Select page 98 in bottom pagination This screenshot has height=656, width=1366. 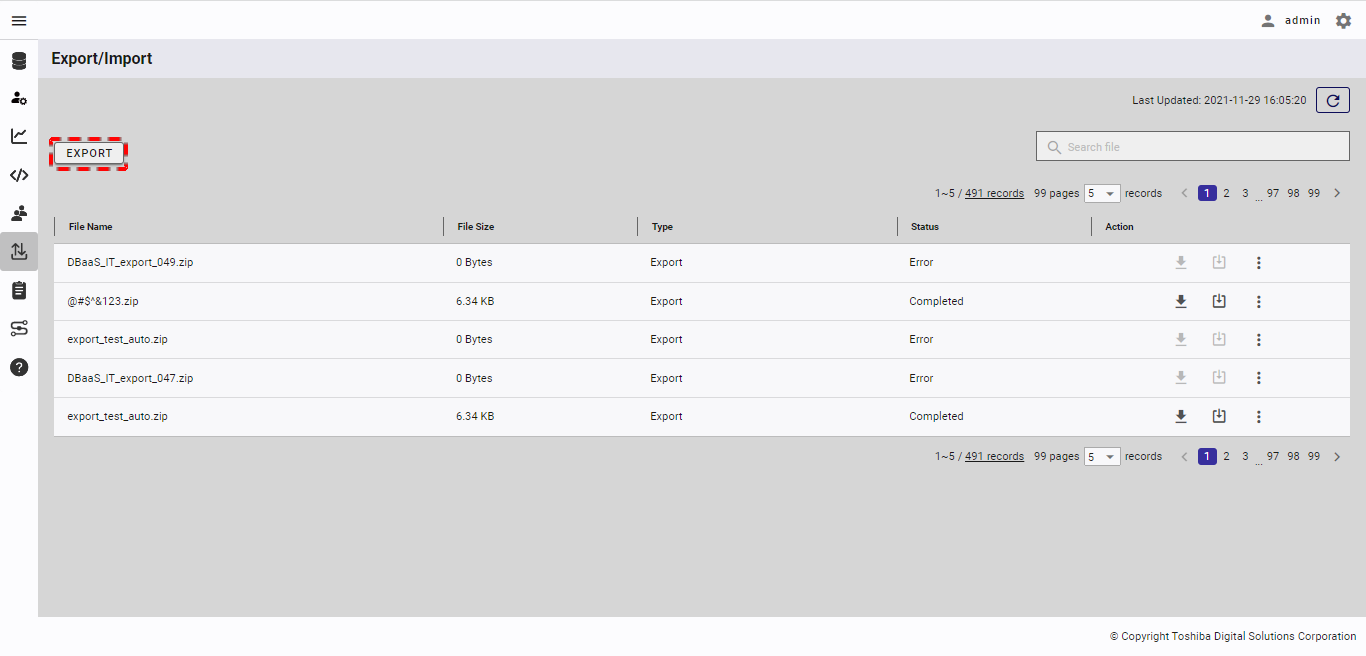1293,456
